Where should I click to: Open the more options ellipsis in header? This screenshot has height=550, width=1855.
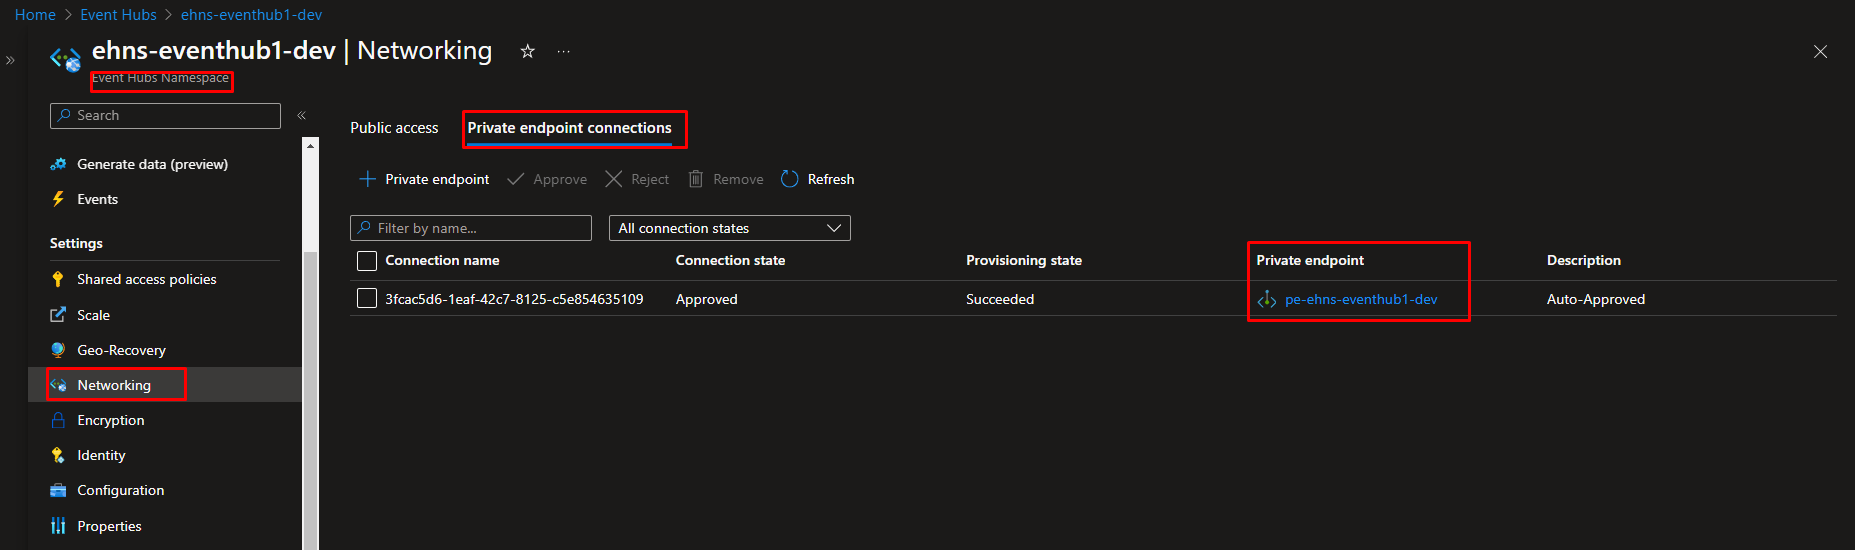564,51
